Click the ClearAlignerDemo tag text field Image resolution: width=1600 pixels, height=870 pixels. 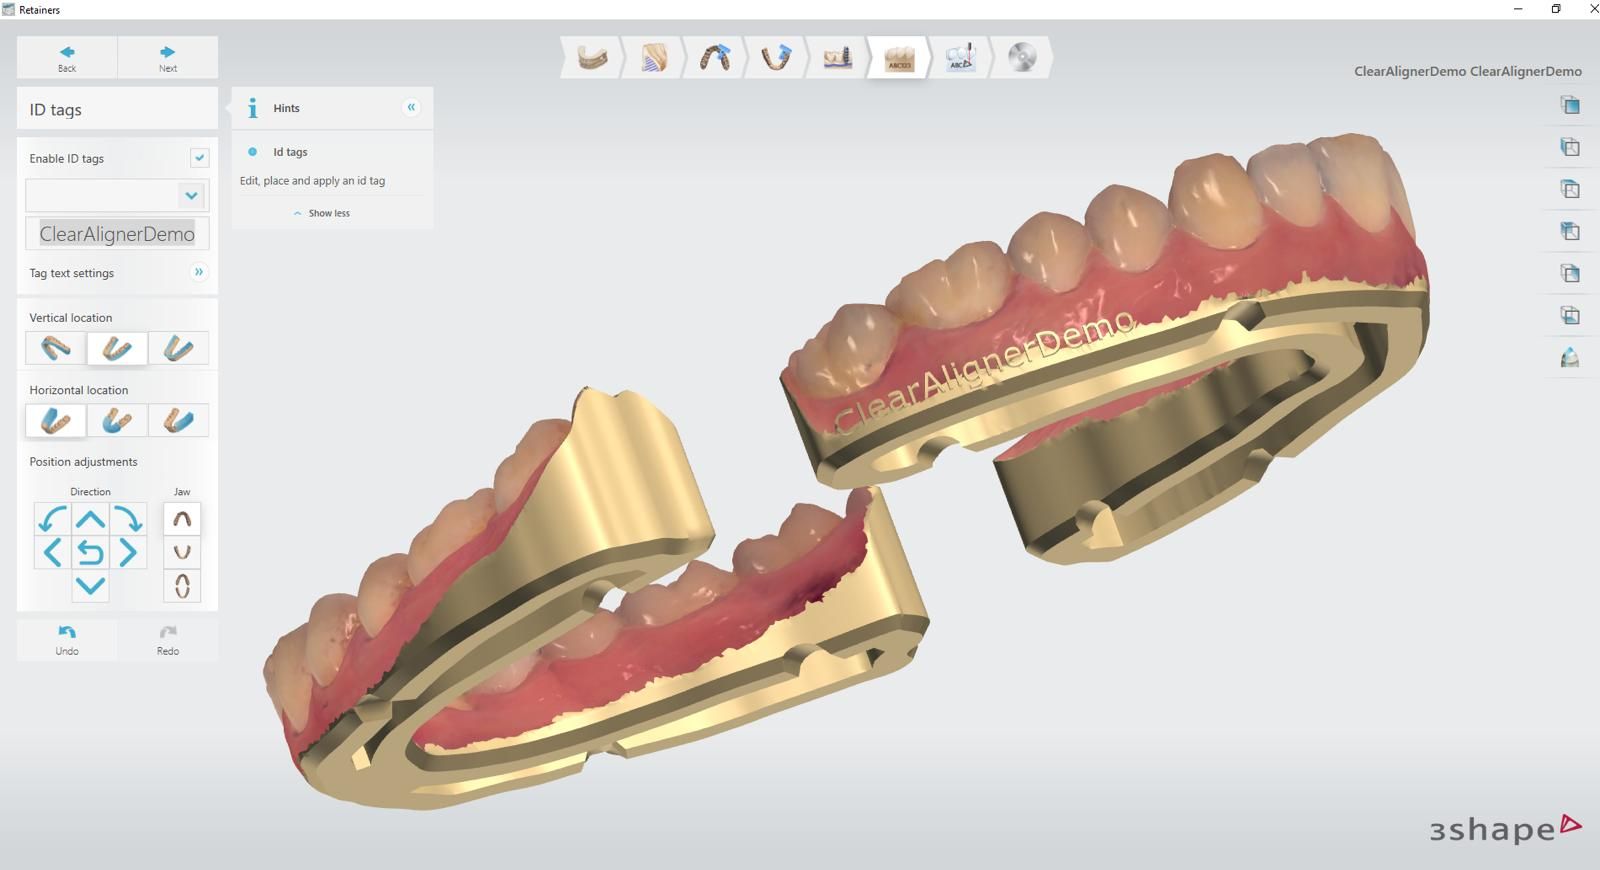117,234
